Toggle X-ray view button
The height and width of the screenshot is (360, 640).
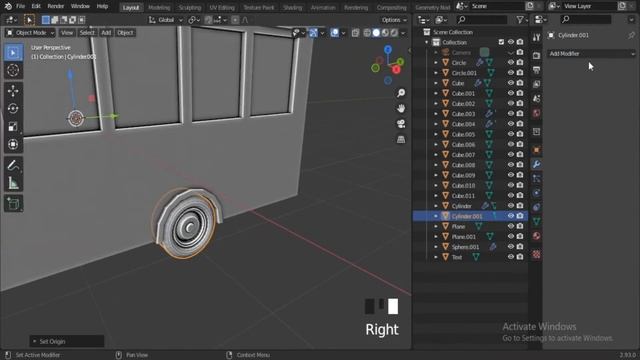click(356, 33)
